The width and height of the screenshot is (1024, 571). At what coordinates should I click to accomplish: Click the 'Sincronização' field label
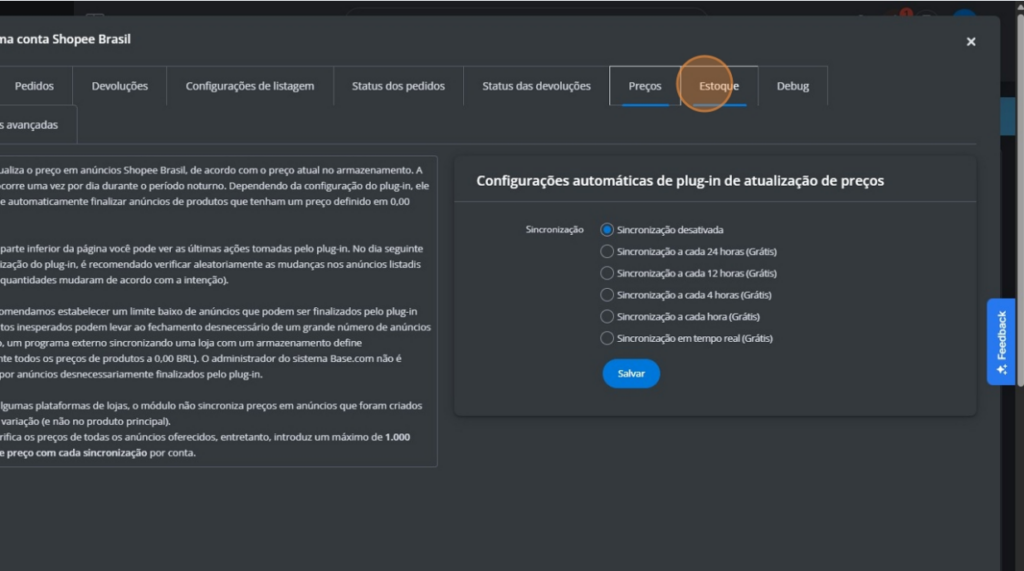pyautogui.click(x=554, y=230)
